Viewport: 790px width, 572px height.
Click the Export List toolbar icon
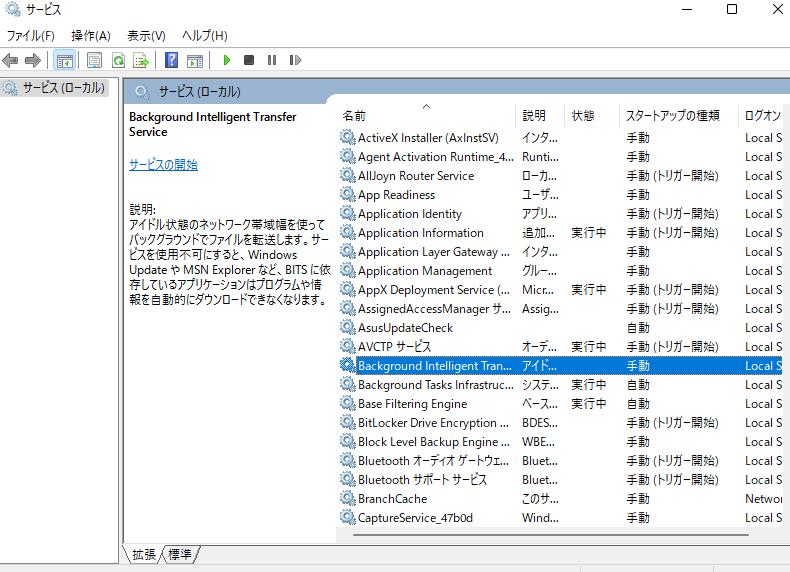[141, 61]
